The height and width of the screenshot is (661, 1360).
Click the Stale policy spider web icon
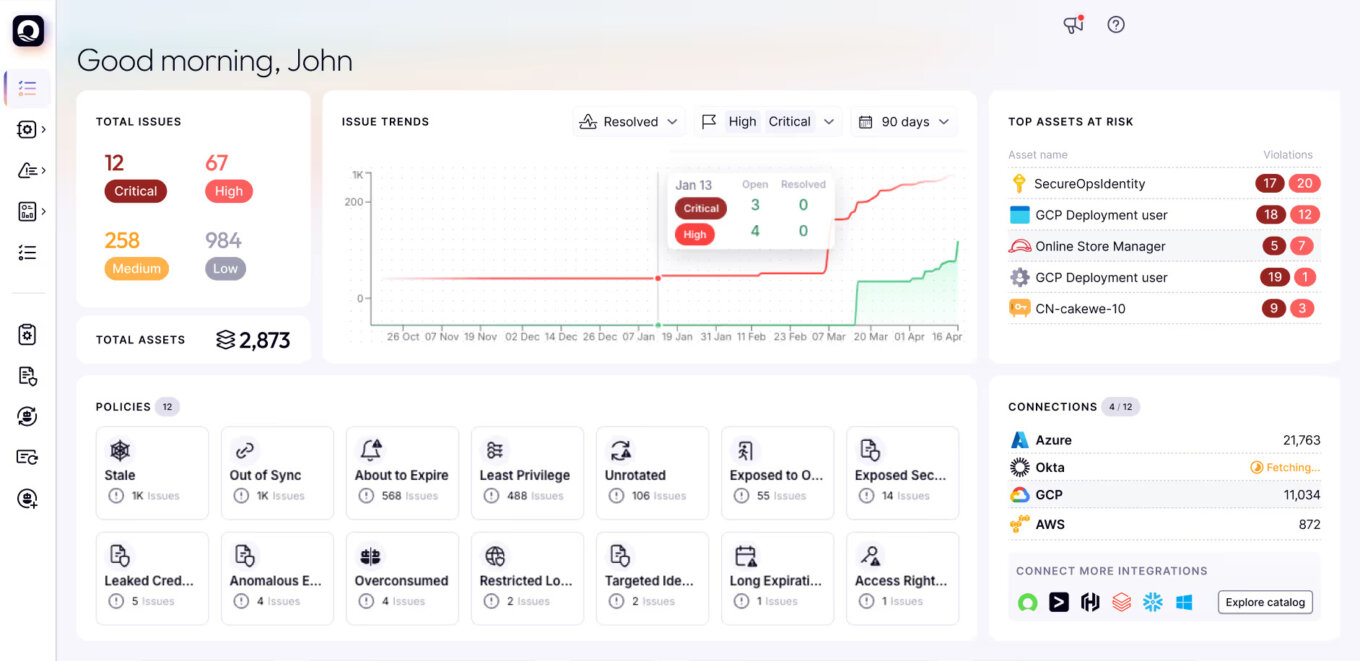[x=120, y=450]
